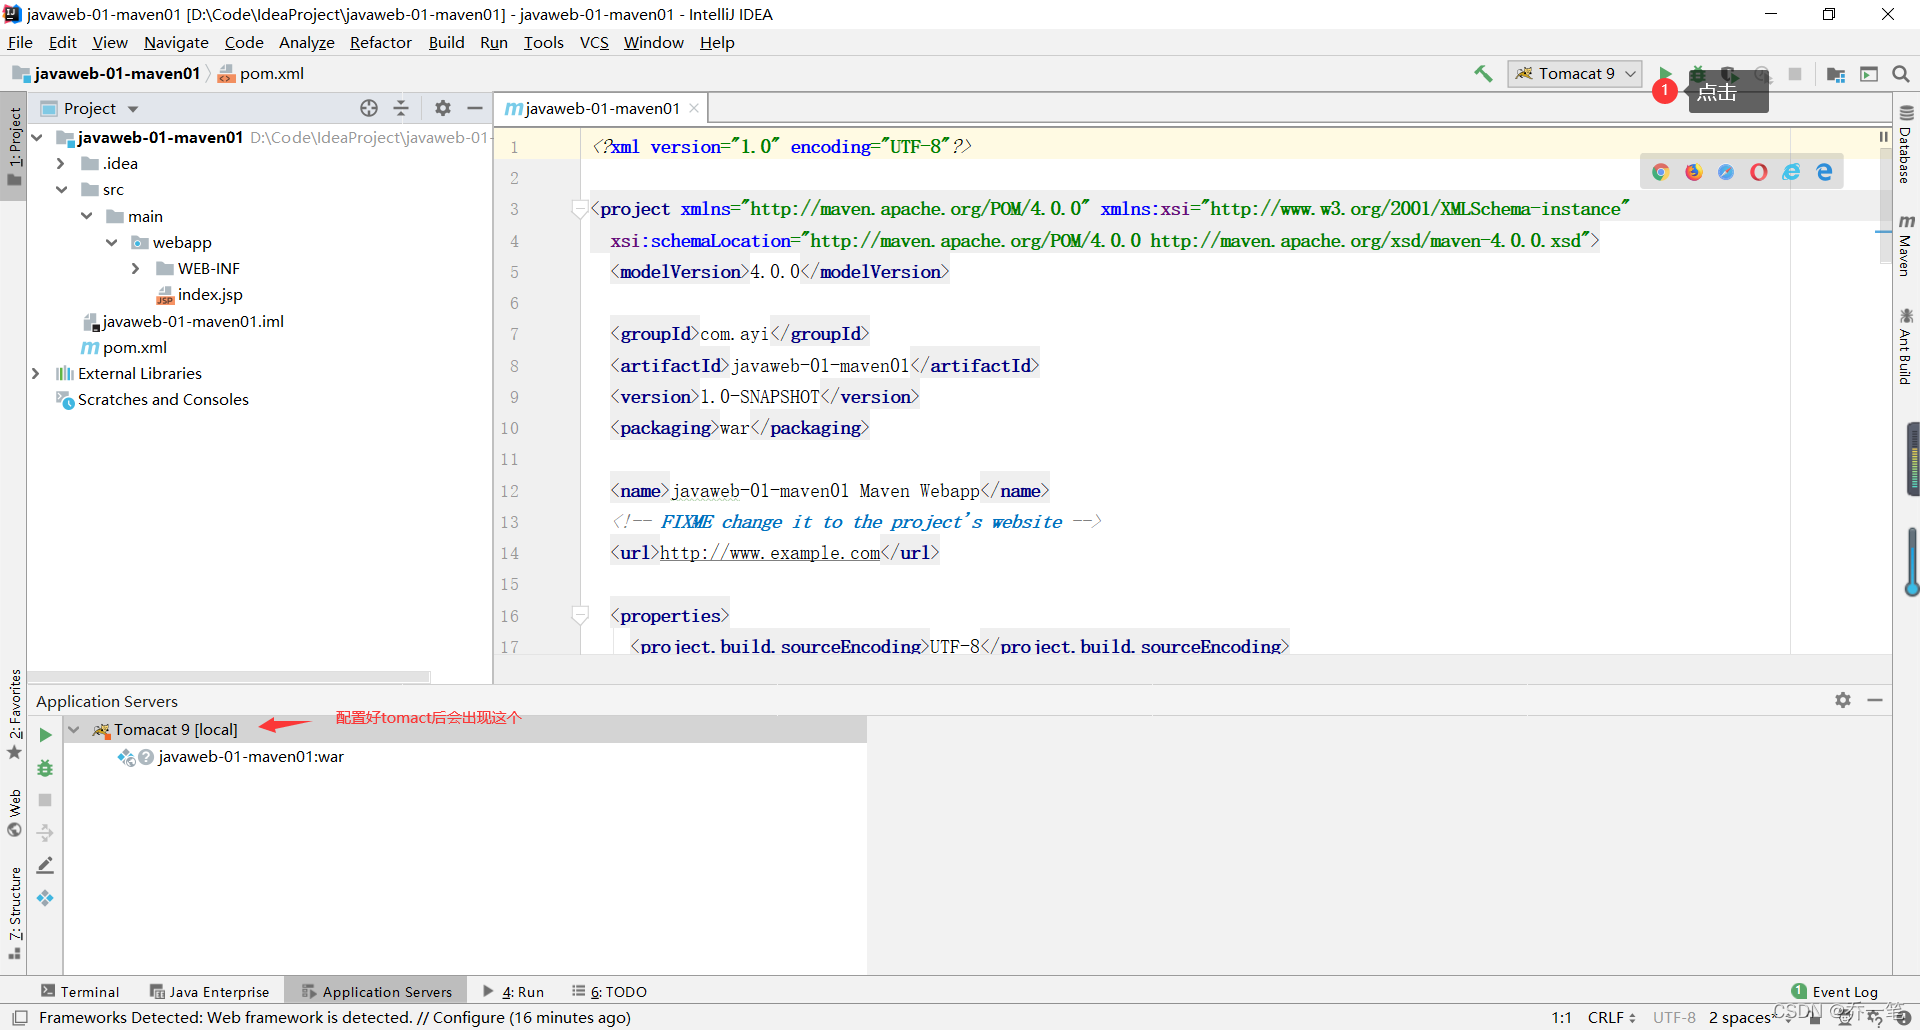Toggle the Structure tool window button
The image size is (1920, 1030).
pyautogui.click(x=14, y=912)
